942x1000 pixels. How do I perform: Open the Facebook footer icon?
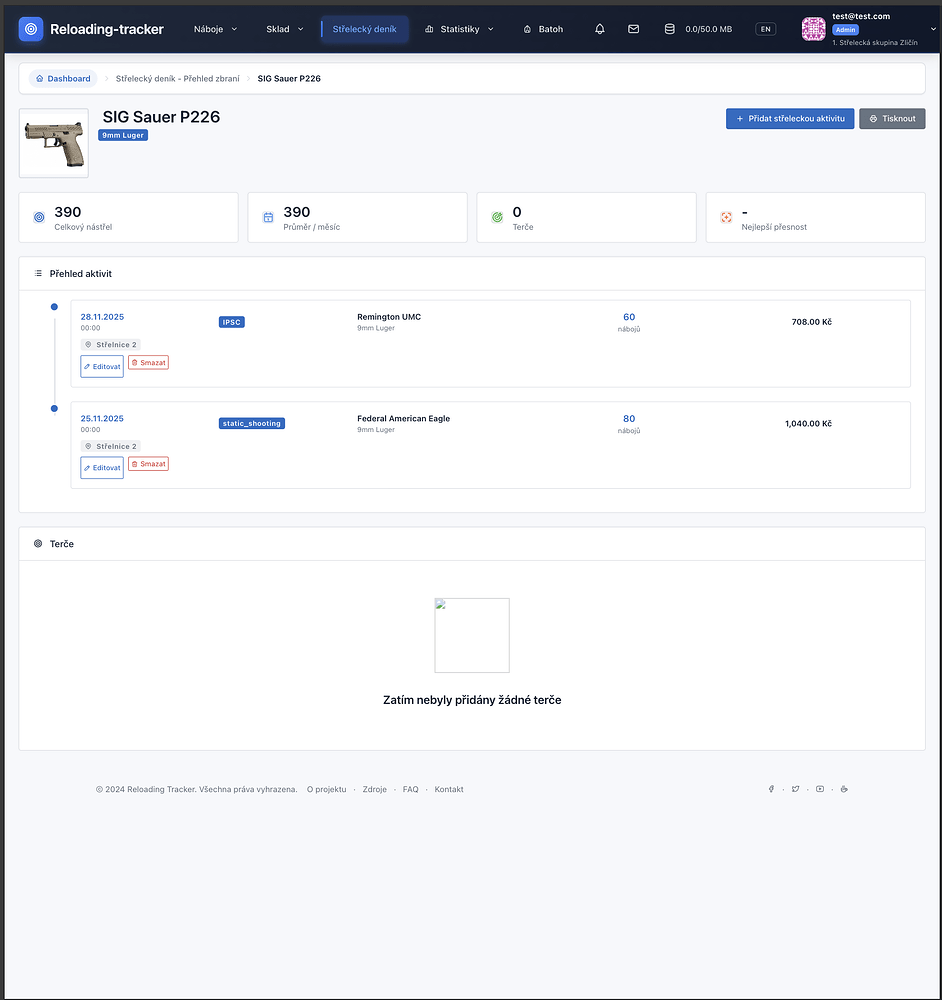coord(771,789)
